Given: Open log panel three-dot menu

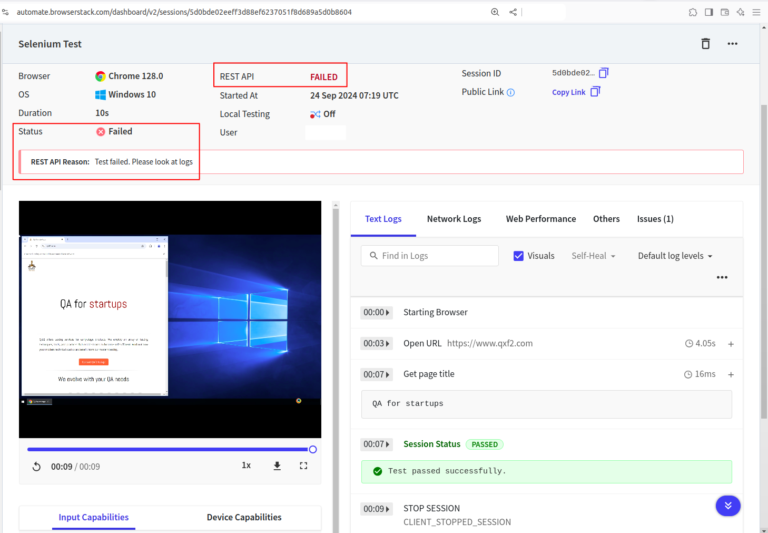Looking at the screenshot, I should [722, 277].
